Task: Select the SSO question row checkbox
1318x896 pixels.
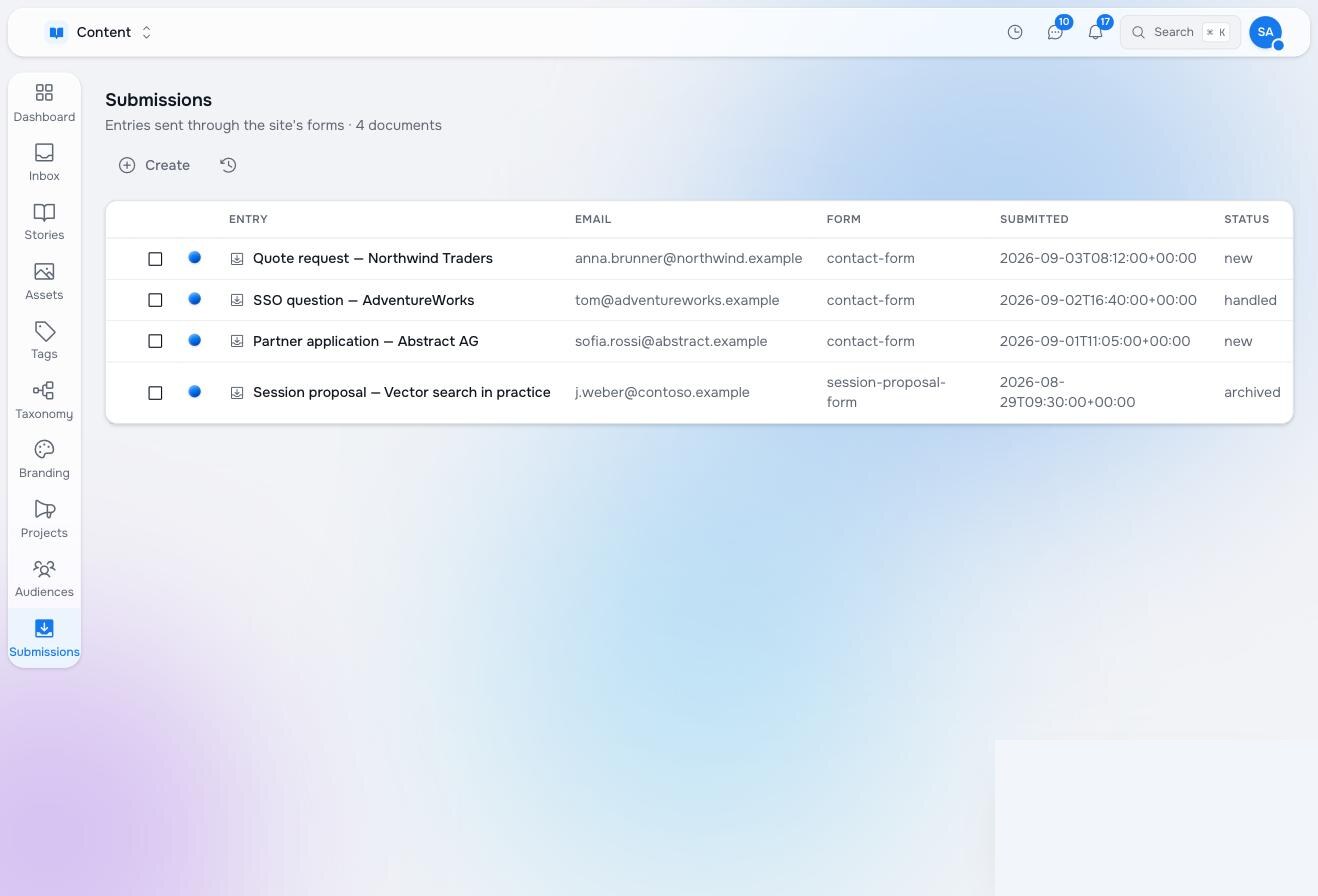Action: pyautogui.click(x=155, y=300)
